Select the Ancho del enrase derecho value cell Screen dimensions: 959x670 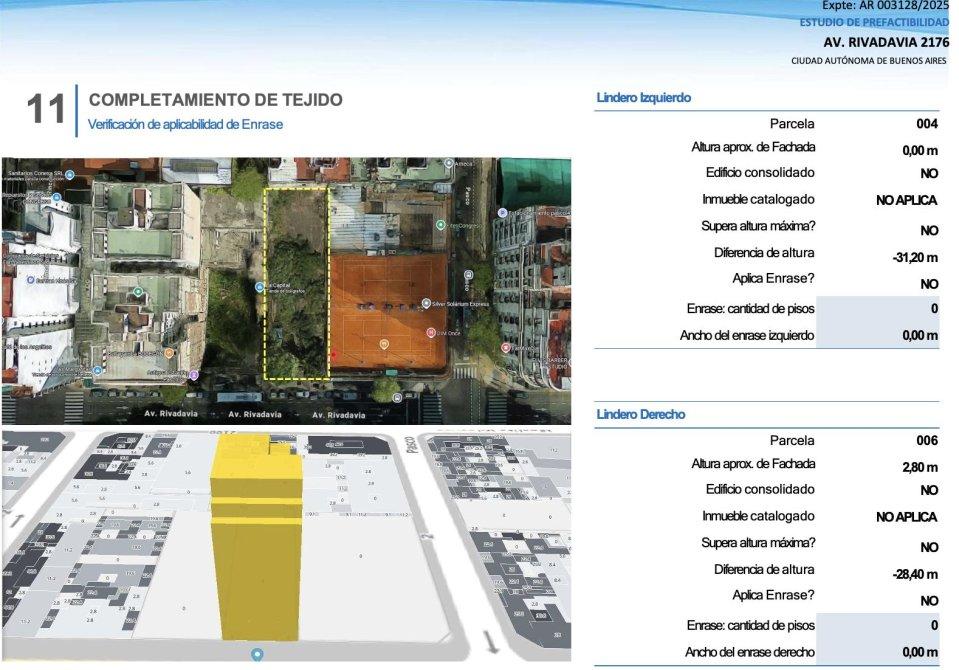coord(878,652)
